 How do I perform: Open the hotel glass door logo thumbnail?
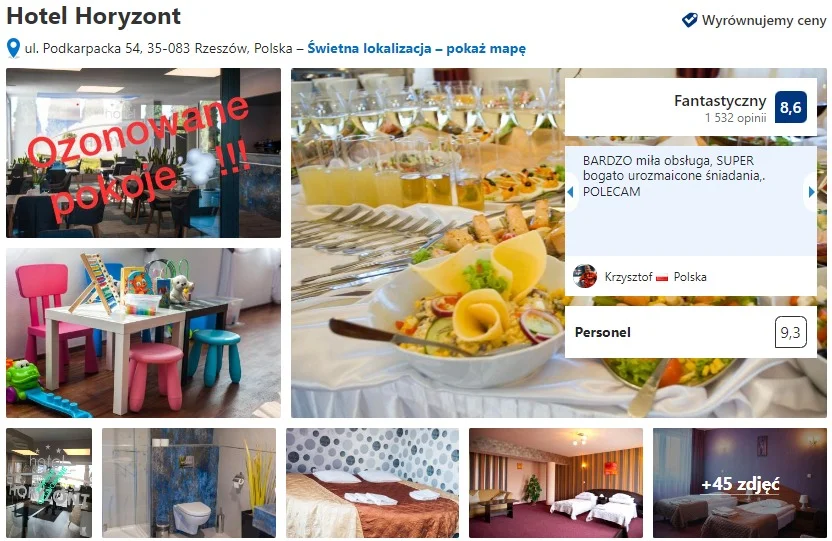tap(49, 483)
